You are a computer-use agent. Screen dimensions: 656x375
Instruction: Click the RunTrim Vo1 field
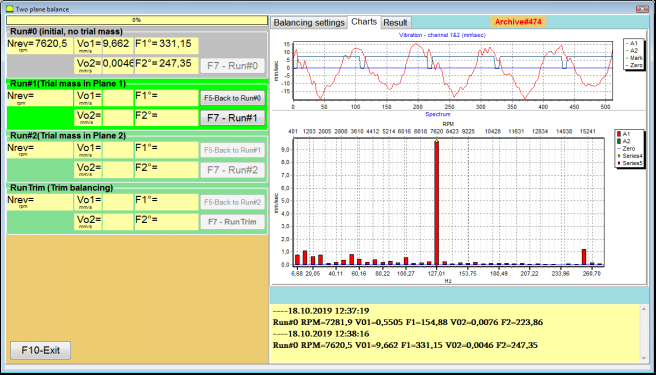tap(118, 202)
